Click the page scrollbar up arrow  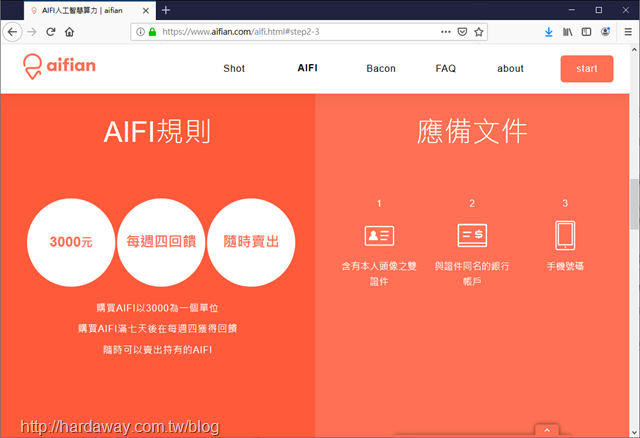(634, 49)
